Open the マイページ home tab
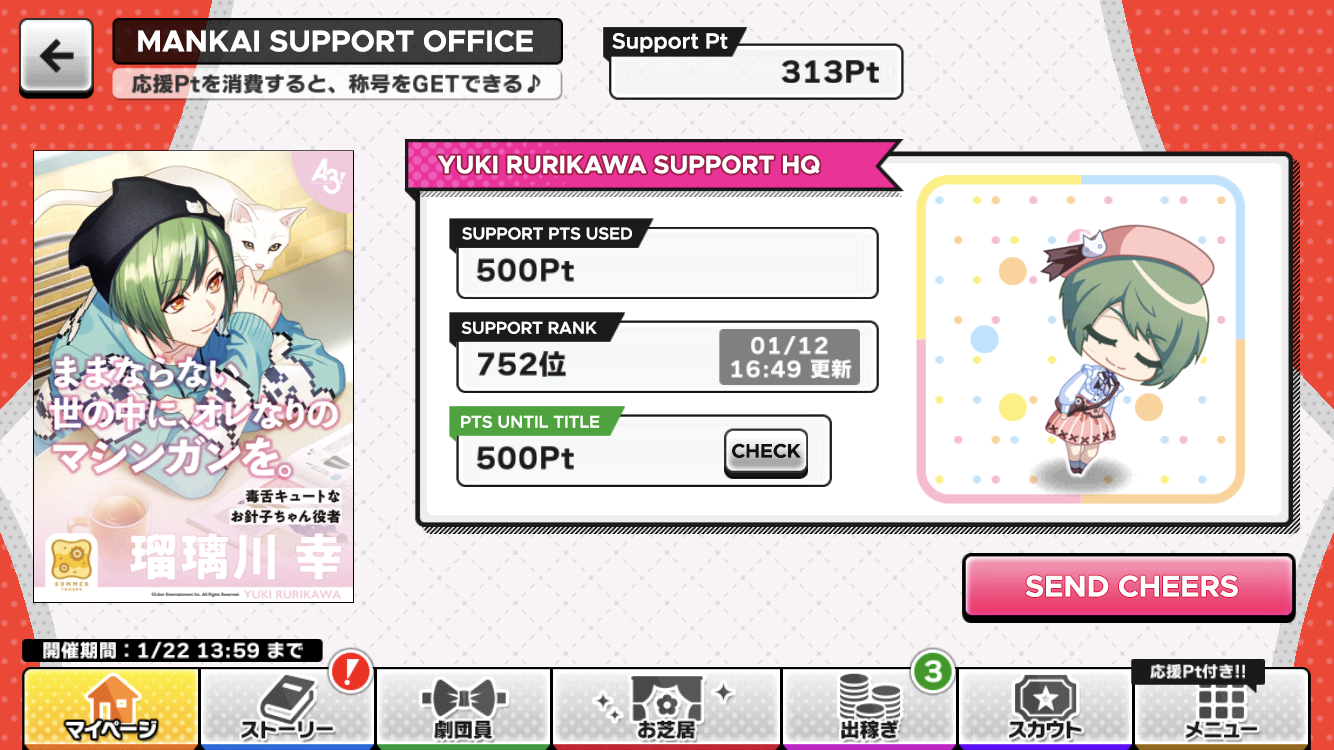 point(111,708)
